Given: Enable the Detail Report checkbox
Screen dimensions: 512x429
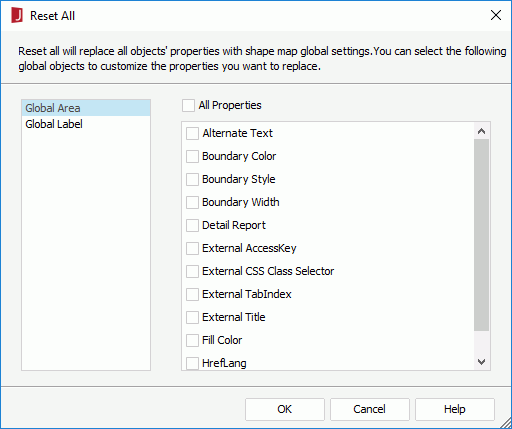Looking at the screenshot, I should click(x=192, y=225).
